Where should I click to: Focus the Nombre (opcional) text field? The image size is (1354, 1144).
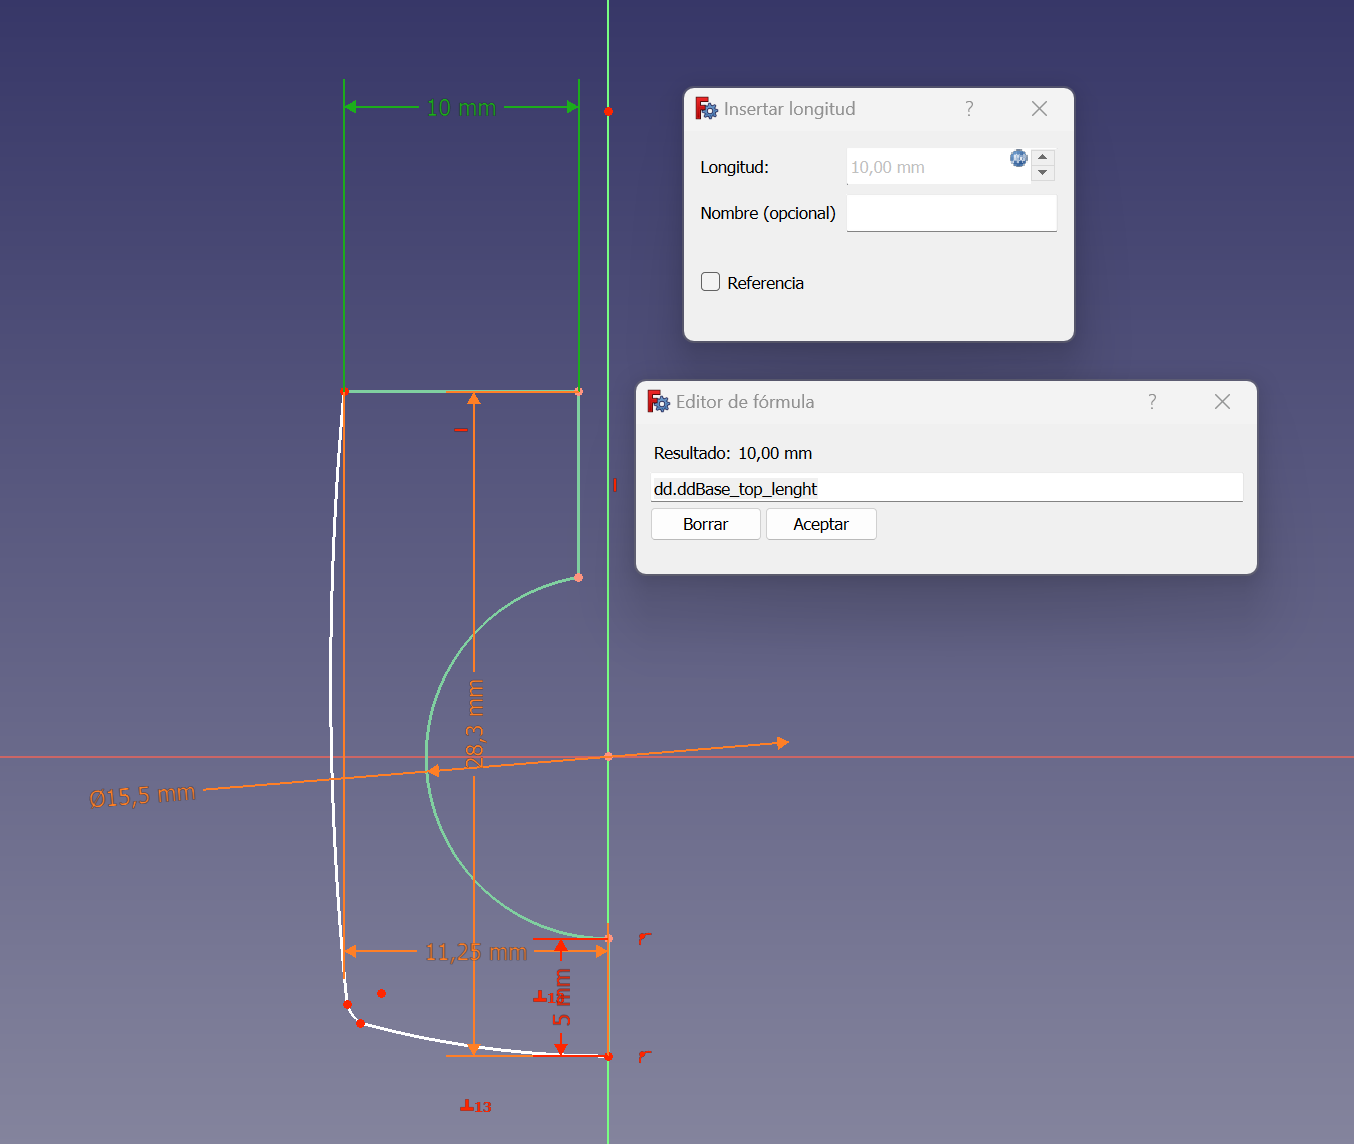click(951, 213)
